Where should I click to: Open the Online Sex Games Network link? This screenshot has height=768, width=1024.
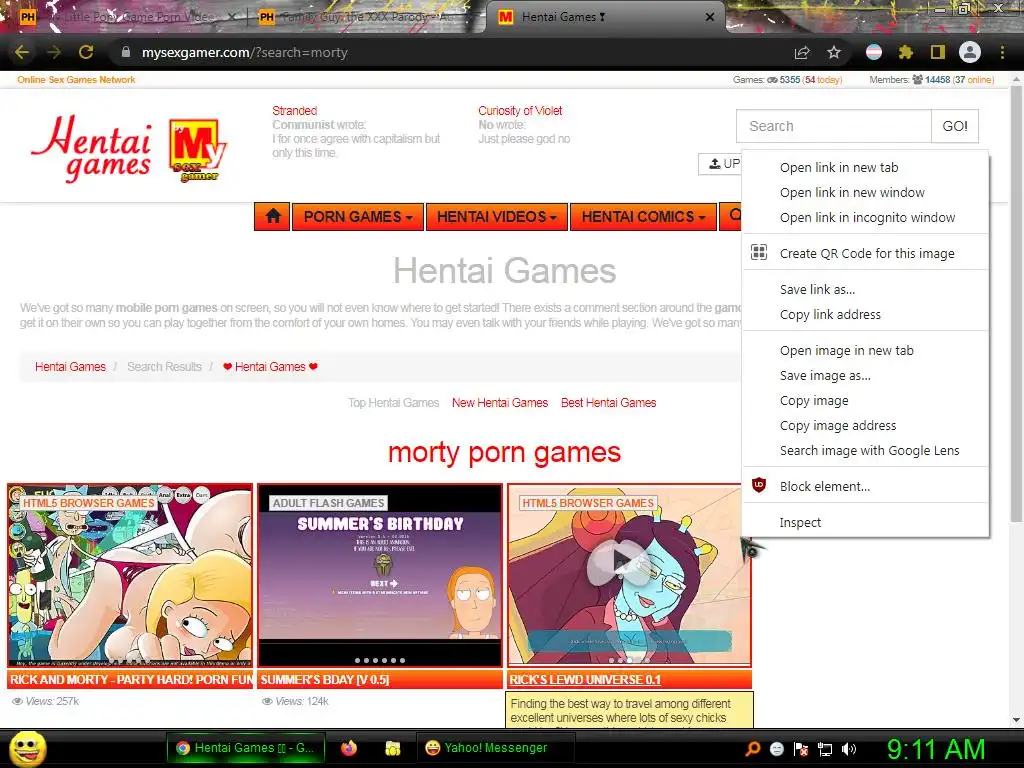76,80
